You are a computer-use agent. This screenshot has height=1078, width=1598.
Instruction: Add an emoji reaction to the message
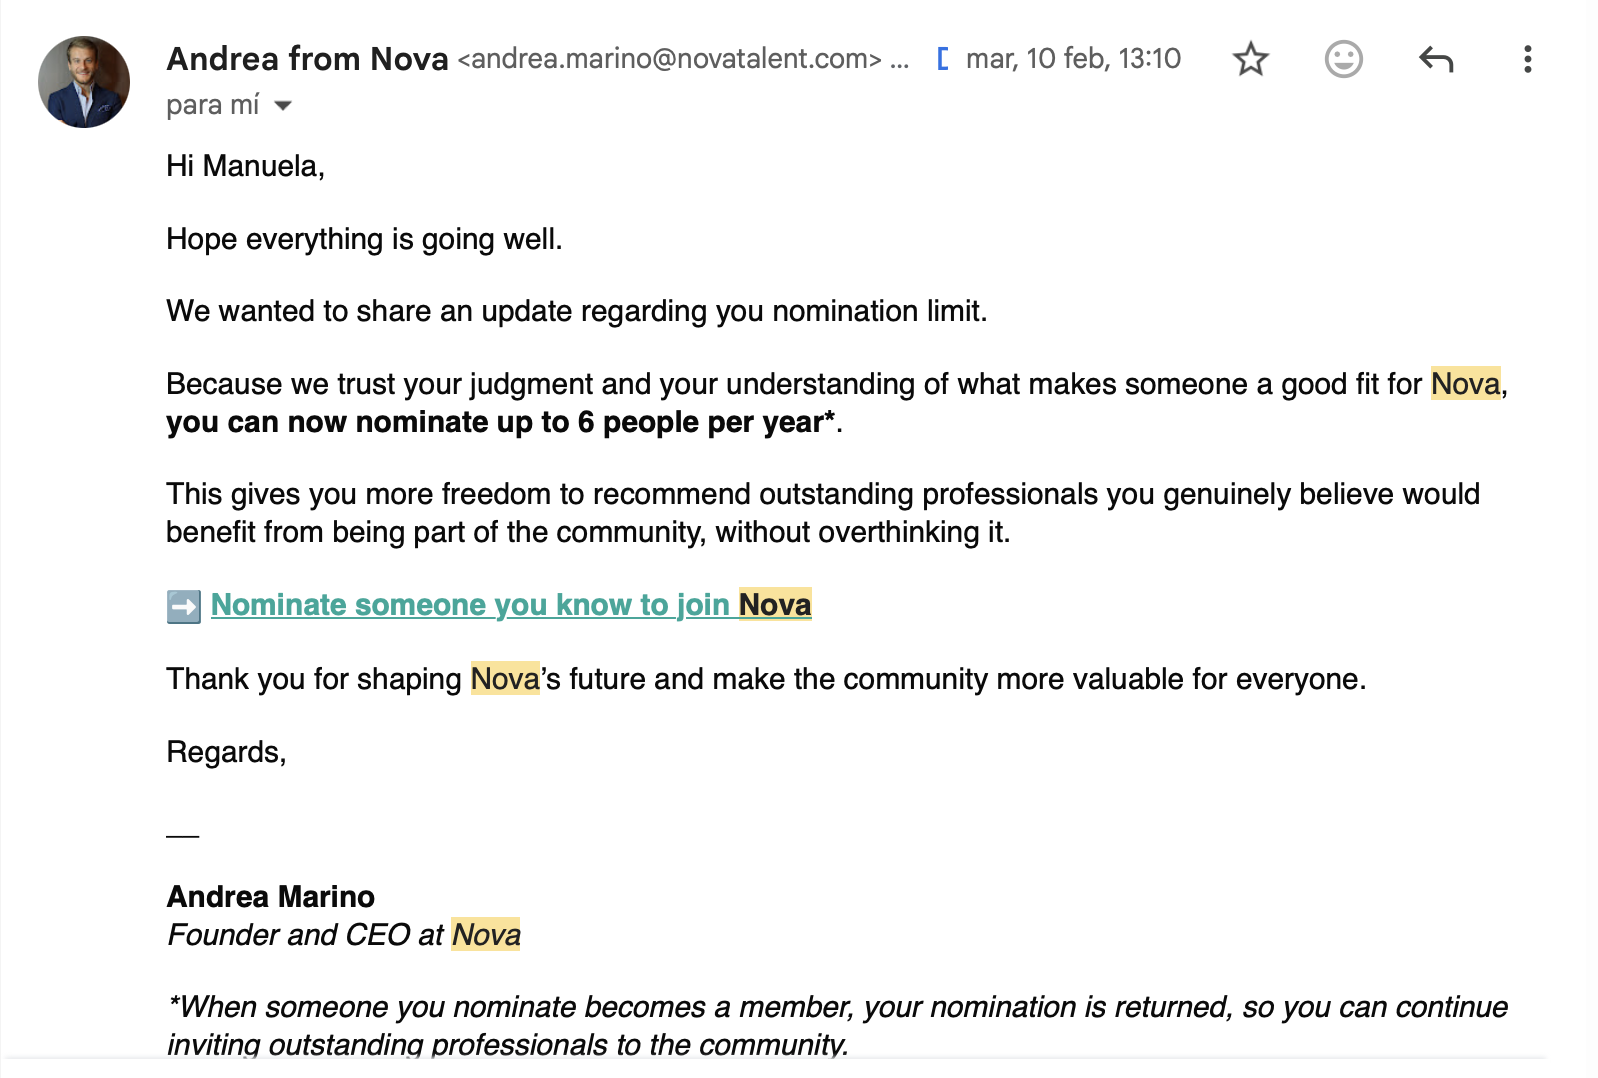[x=1343, y=59]
